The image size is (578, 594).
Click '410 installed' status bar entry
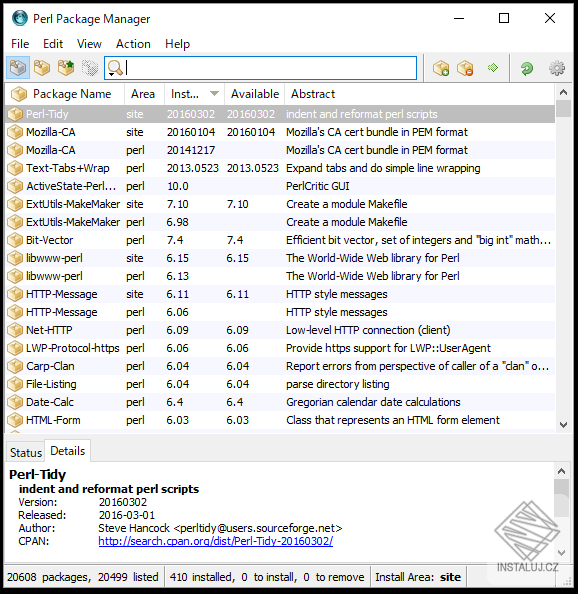[267, 577]
